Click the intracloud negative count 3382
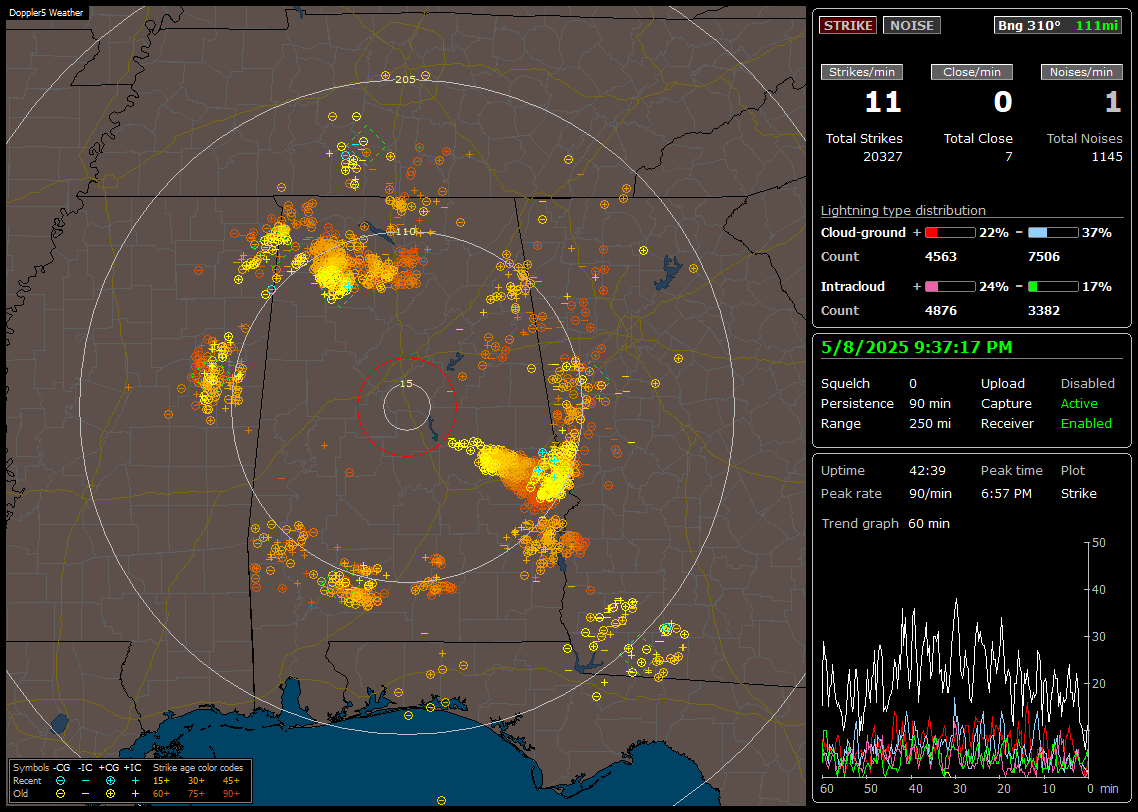The height and width of the screenshot is (812, 1138). (1044, 311)
